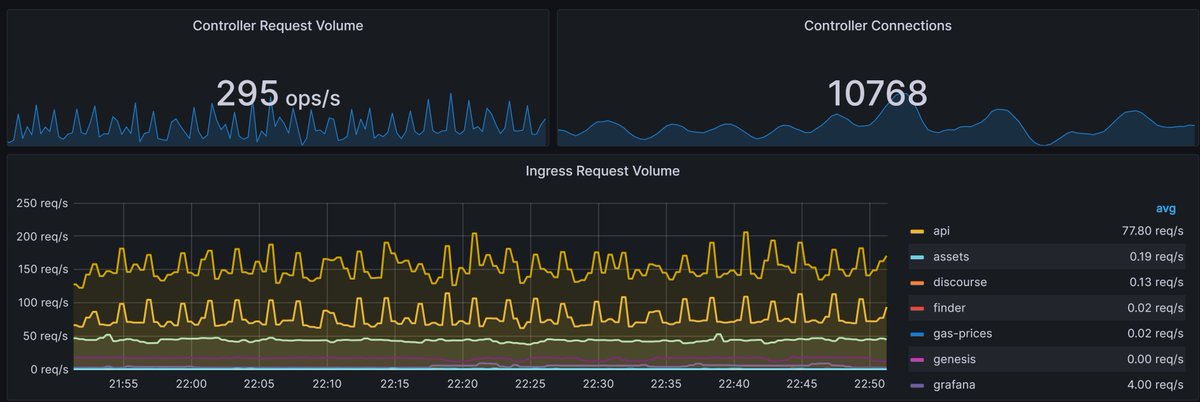Image resolution: width=1200 pixels, height=402 pixels.
Task: Change the finder red color swatch
Action: [x=917, y=308]
